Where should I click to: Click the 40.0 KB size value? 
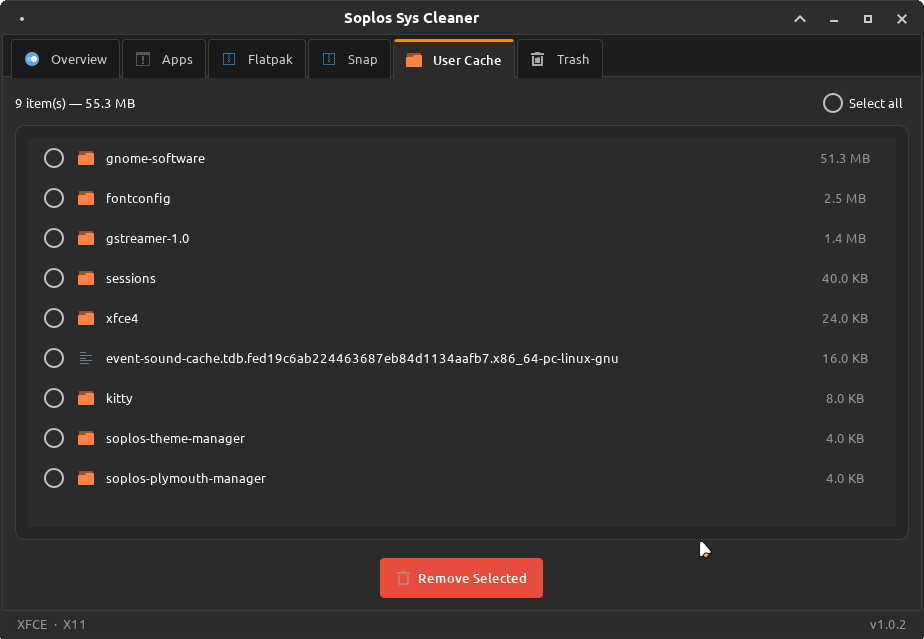tap(845, 279)
